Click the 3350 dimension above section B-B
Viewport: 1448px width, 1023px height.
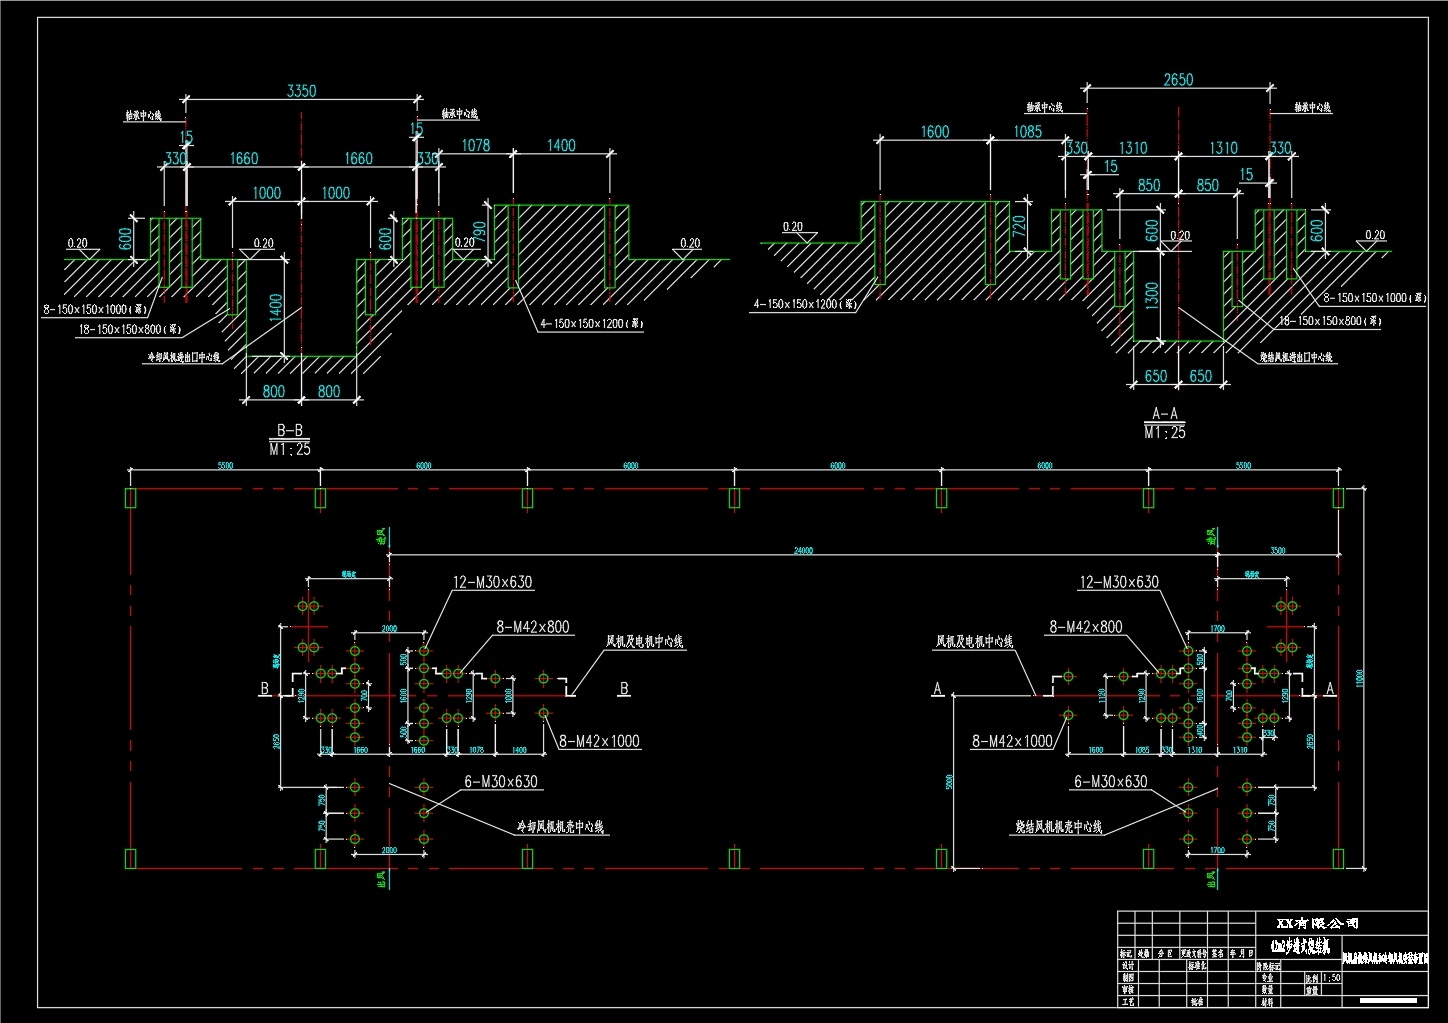(x=301, y=91)
